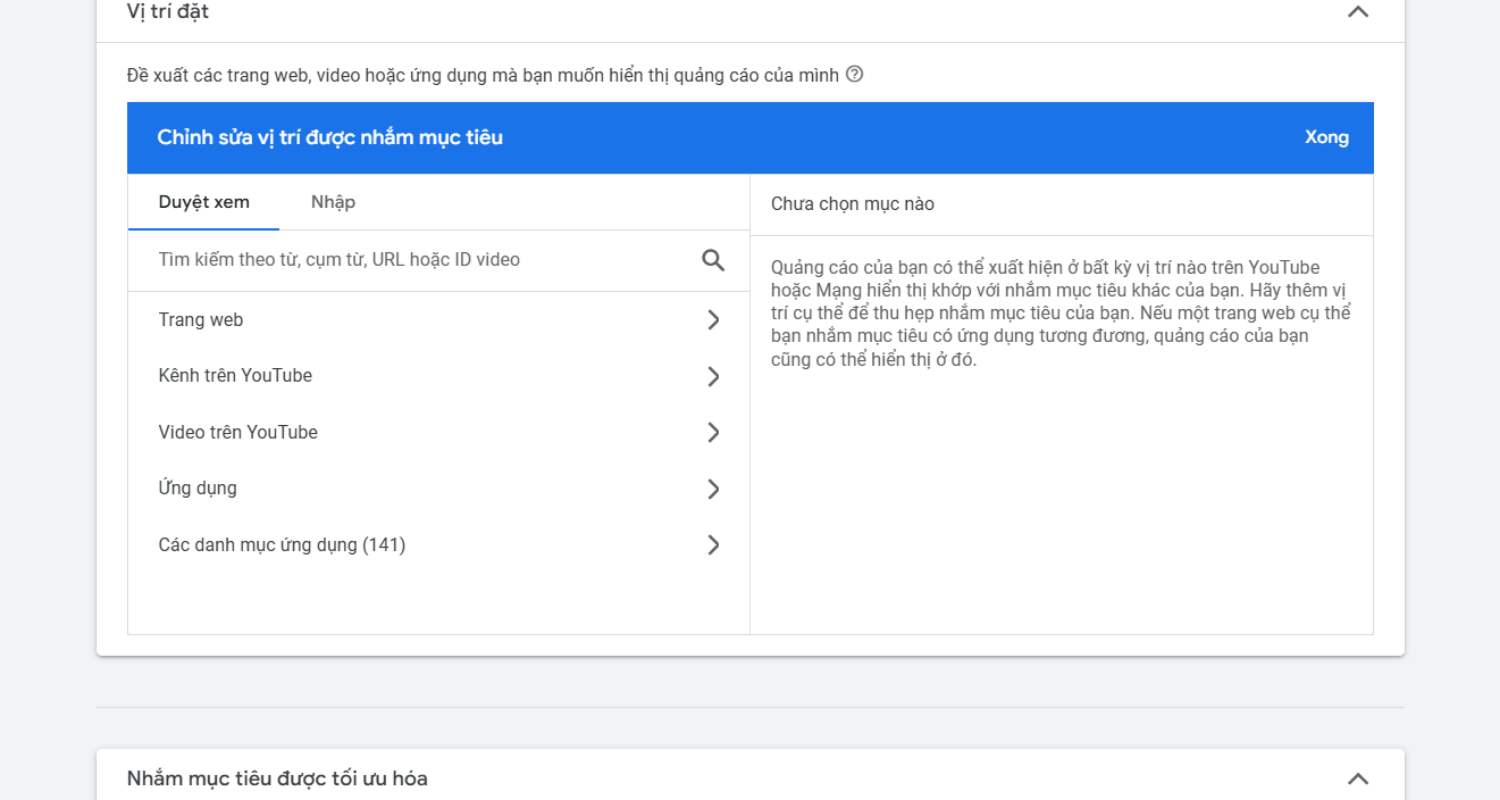Screen dimensions: 1500x800
Task: Open the Trang web category
Action: tap(201, 320)
